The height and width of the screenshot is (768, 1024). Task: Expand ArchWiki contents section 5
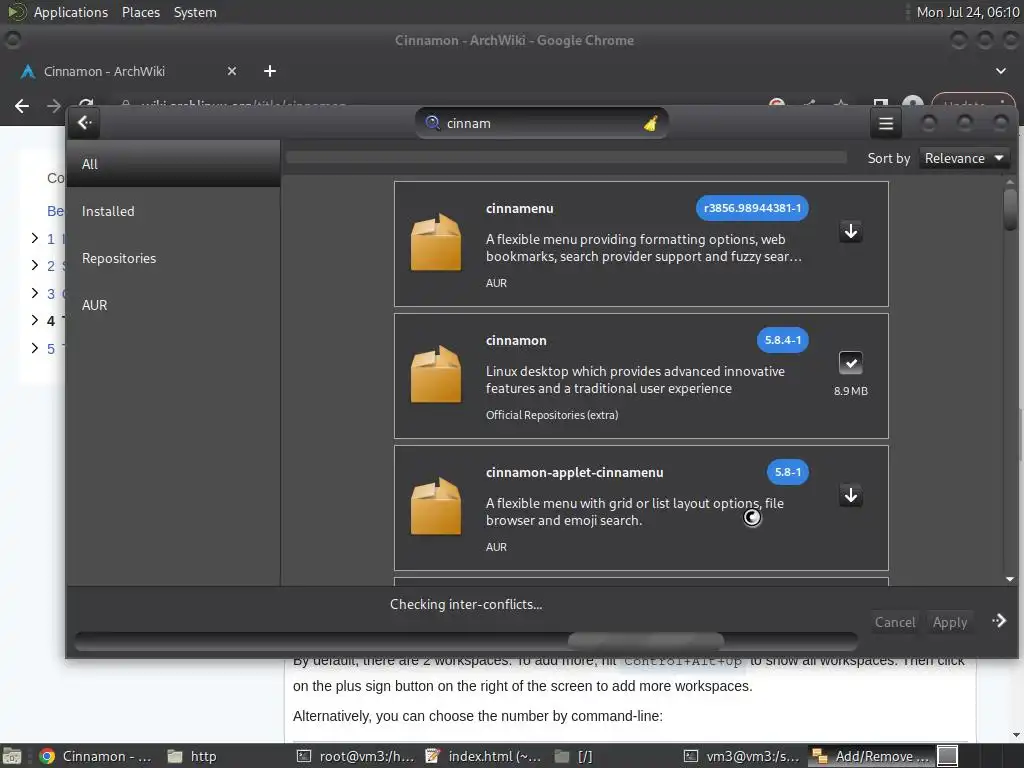point(35,348)
